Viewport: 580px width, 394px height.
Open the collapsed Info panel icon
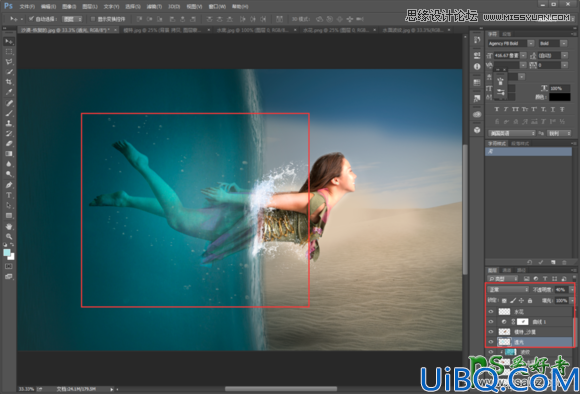point(477,67)
